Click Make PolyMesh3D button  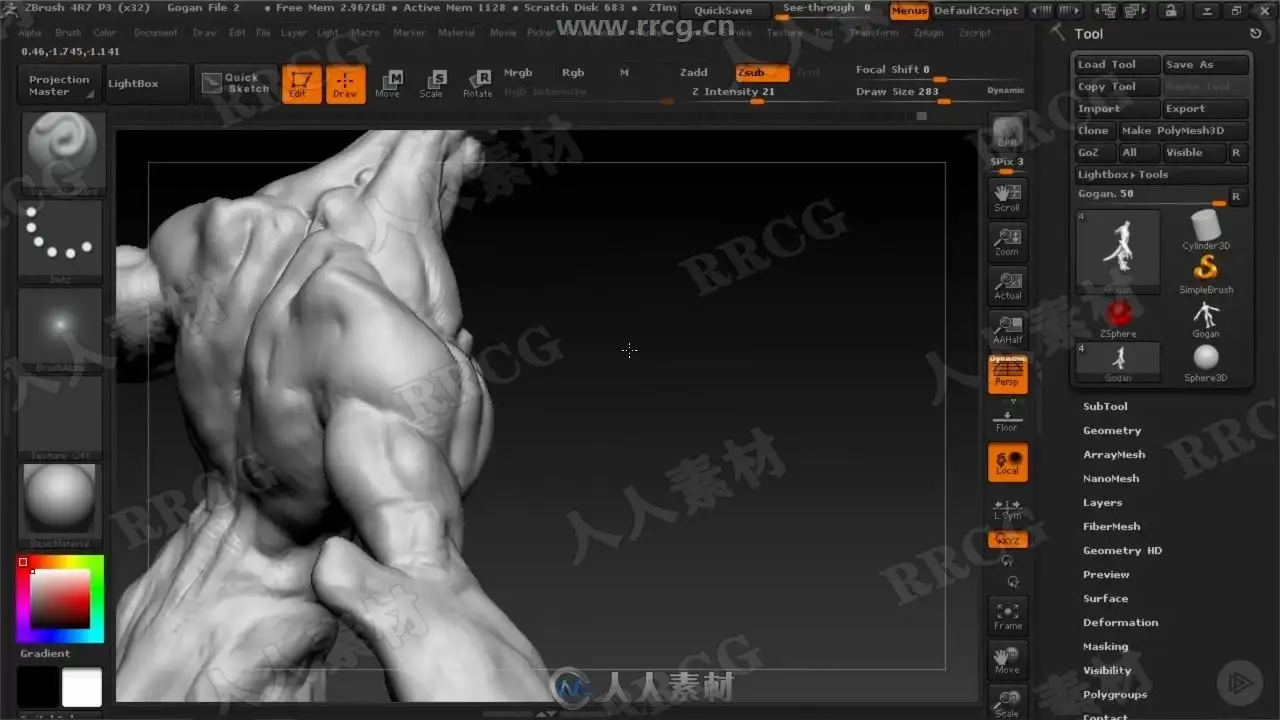coord(1184,131)
